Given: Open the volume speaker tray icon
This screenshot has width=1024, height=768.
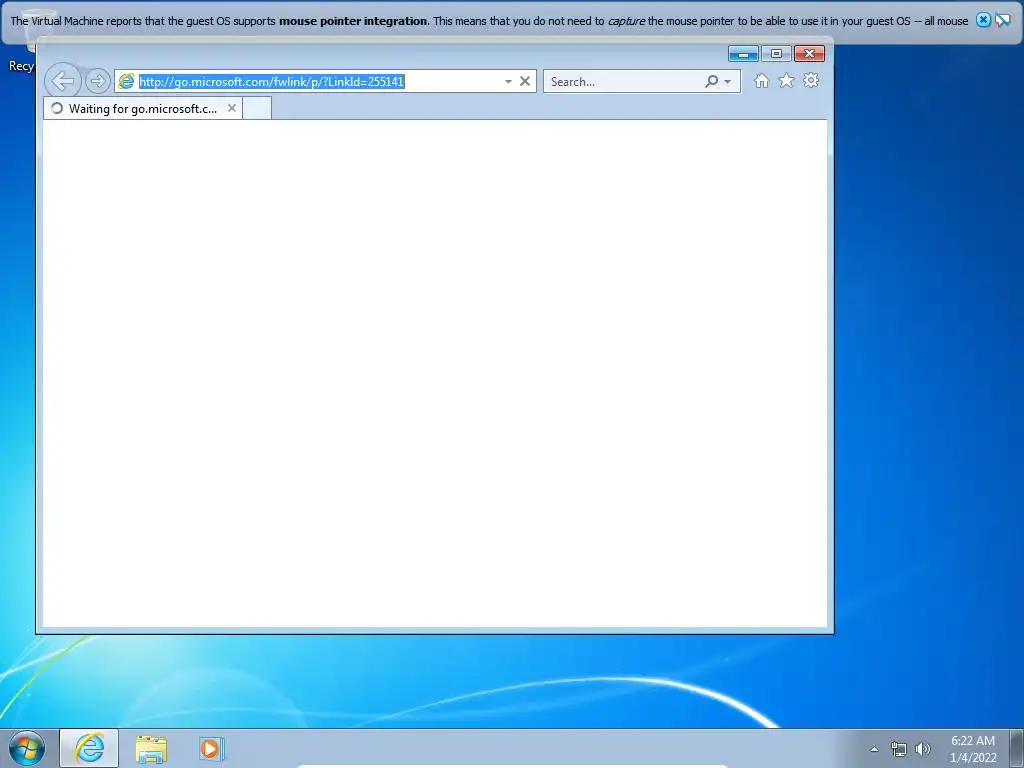Looking at the screenshot, I should [923, 749].
